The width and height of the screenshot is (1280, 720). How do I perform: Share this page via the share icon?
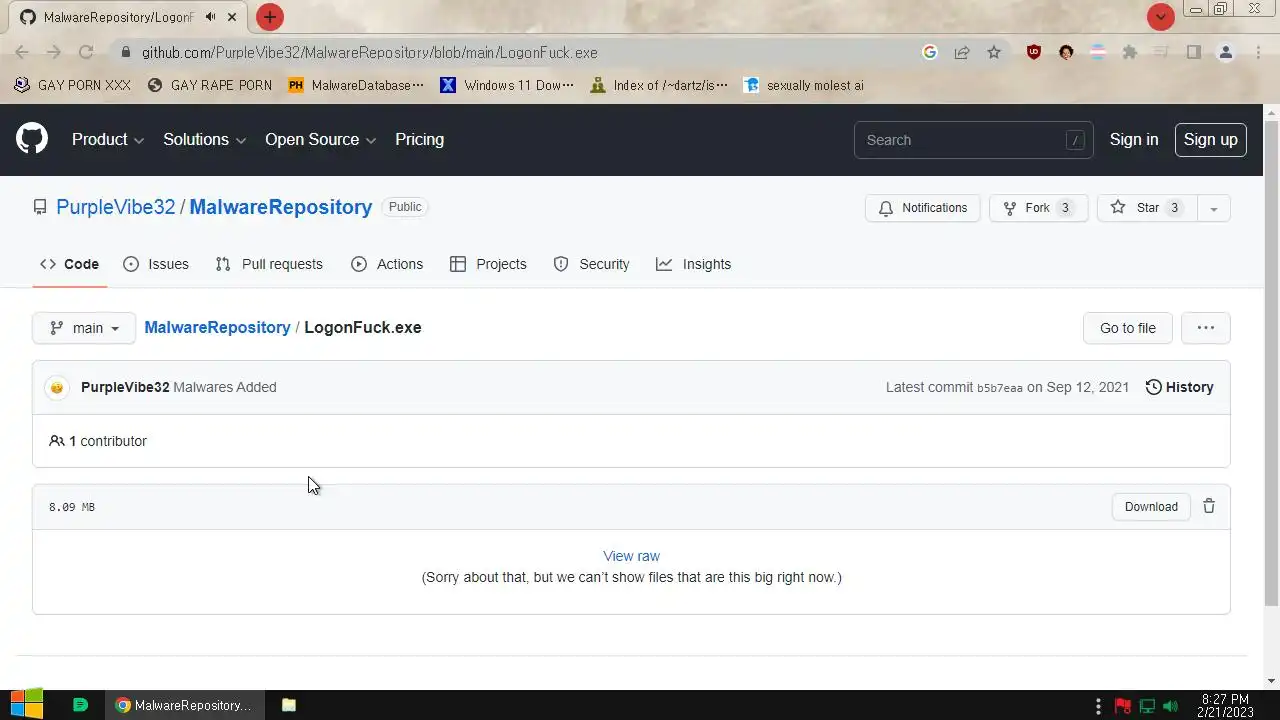[962, 52]
